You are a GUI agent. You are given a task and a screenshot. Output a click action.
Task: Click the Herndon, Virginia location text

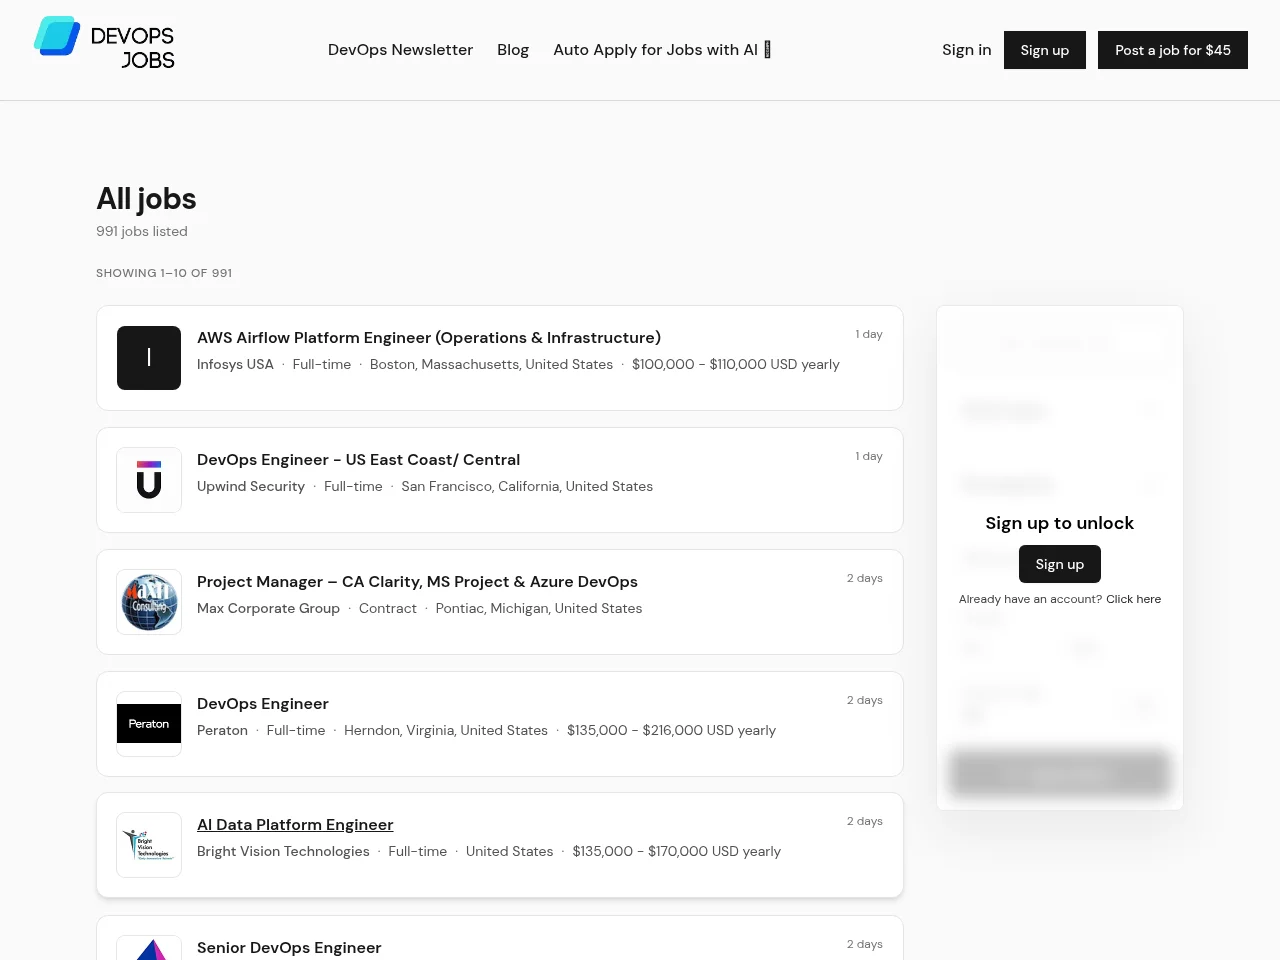pos(446,731)
